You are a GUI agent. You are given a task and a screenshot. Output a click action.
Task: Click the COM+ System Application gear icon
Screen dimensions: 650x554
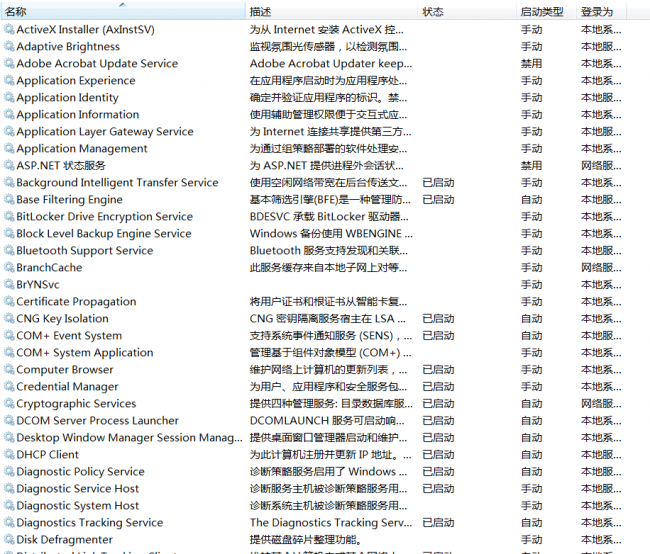pos(9,352)
